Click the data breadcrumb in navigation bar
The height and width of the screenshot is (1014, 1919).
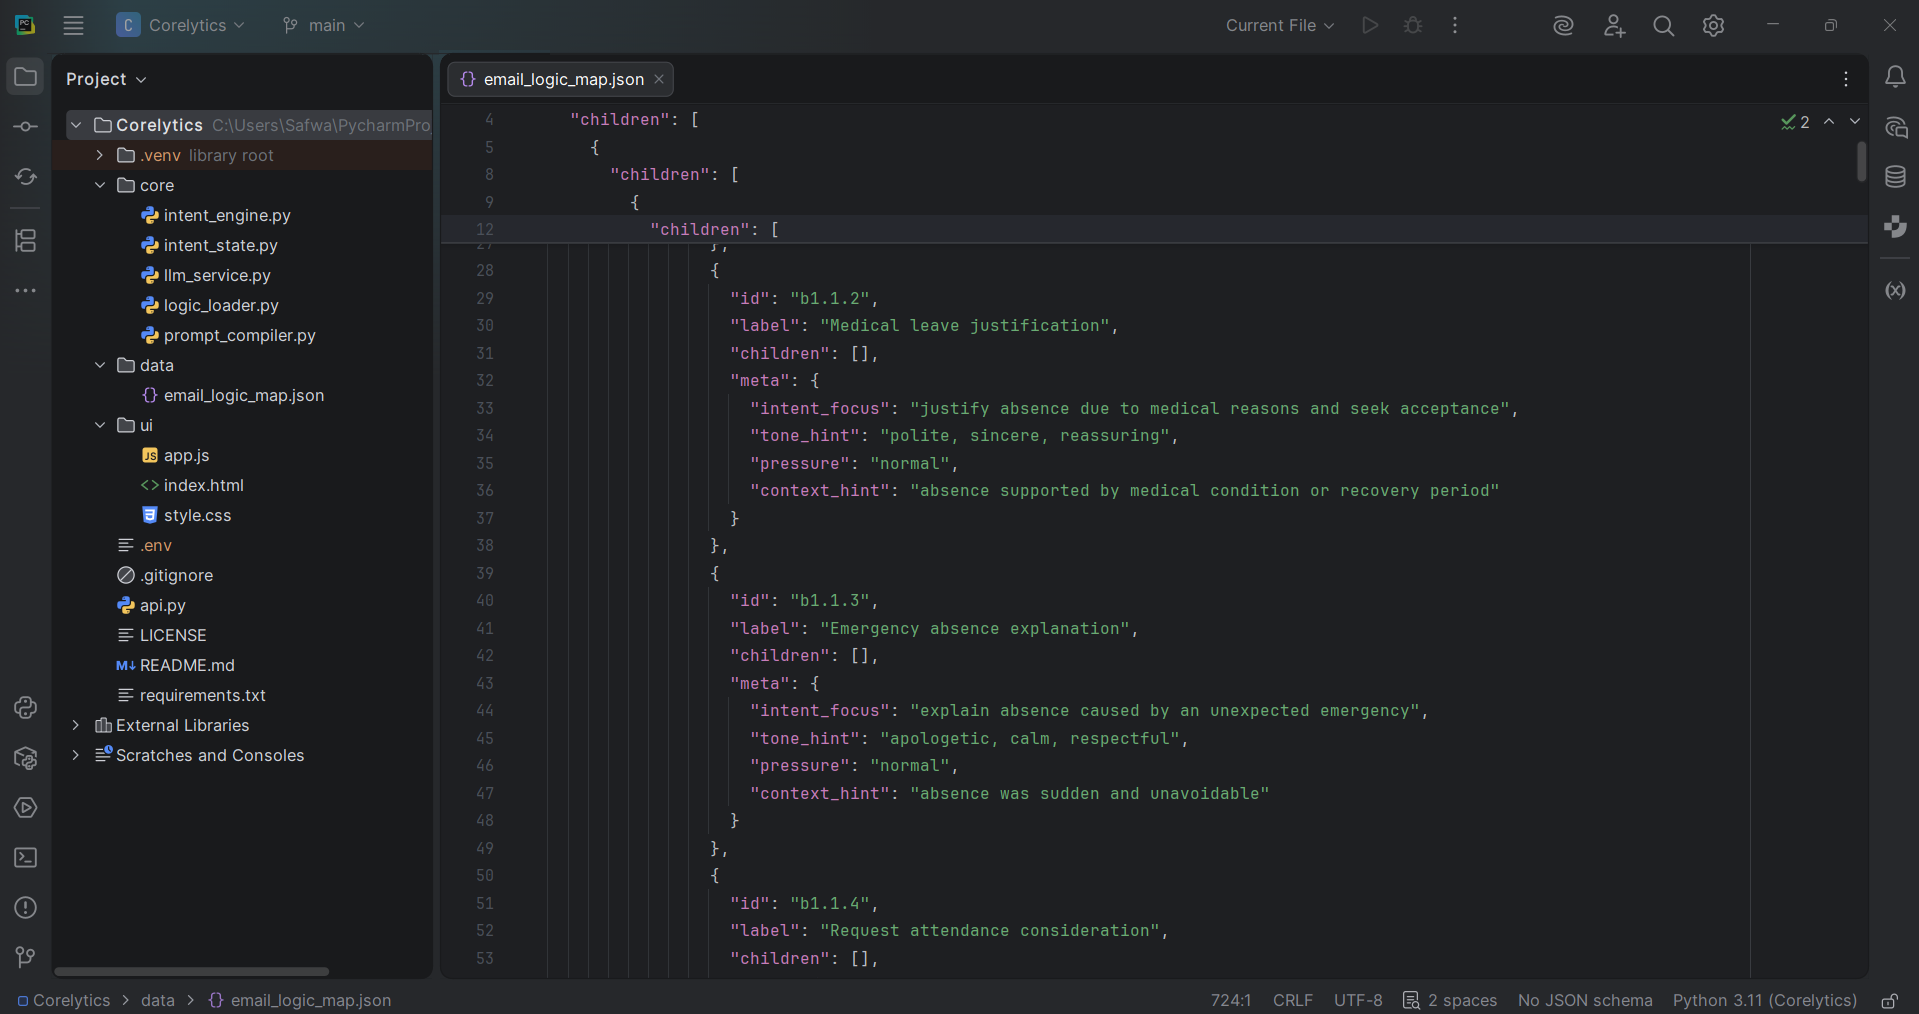click(158, 1000)
